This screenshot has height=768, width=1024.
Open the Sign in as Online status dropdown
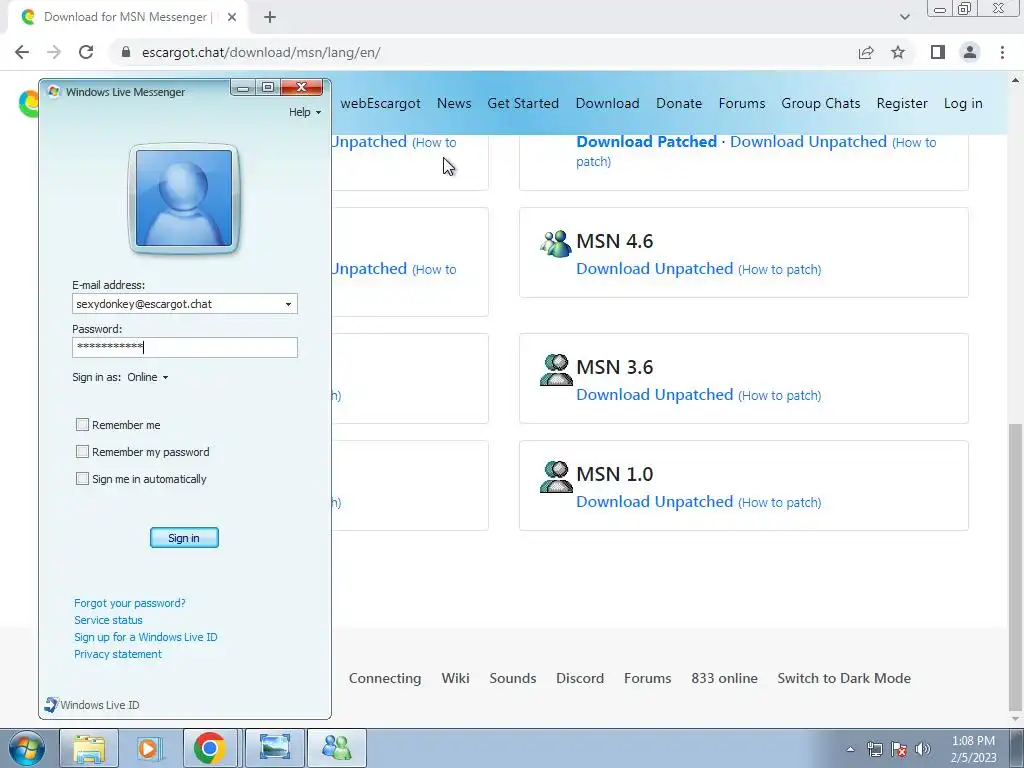tap(148, 377)
